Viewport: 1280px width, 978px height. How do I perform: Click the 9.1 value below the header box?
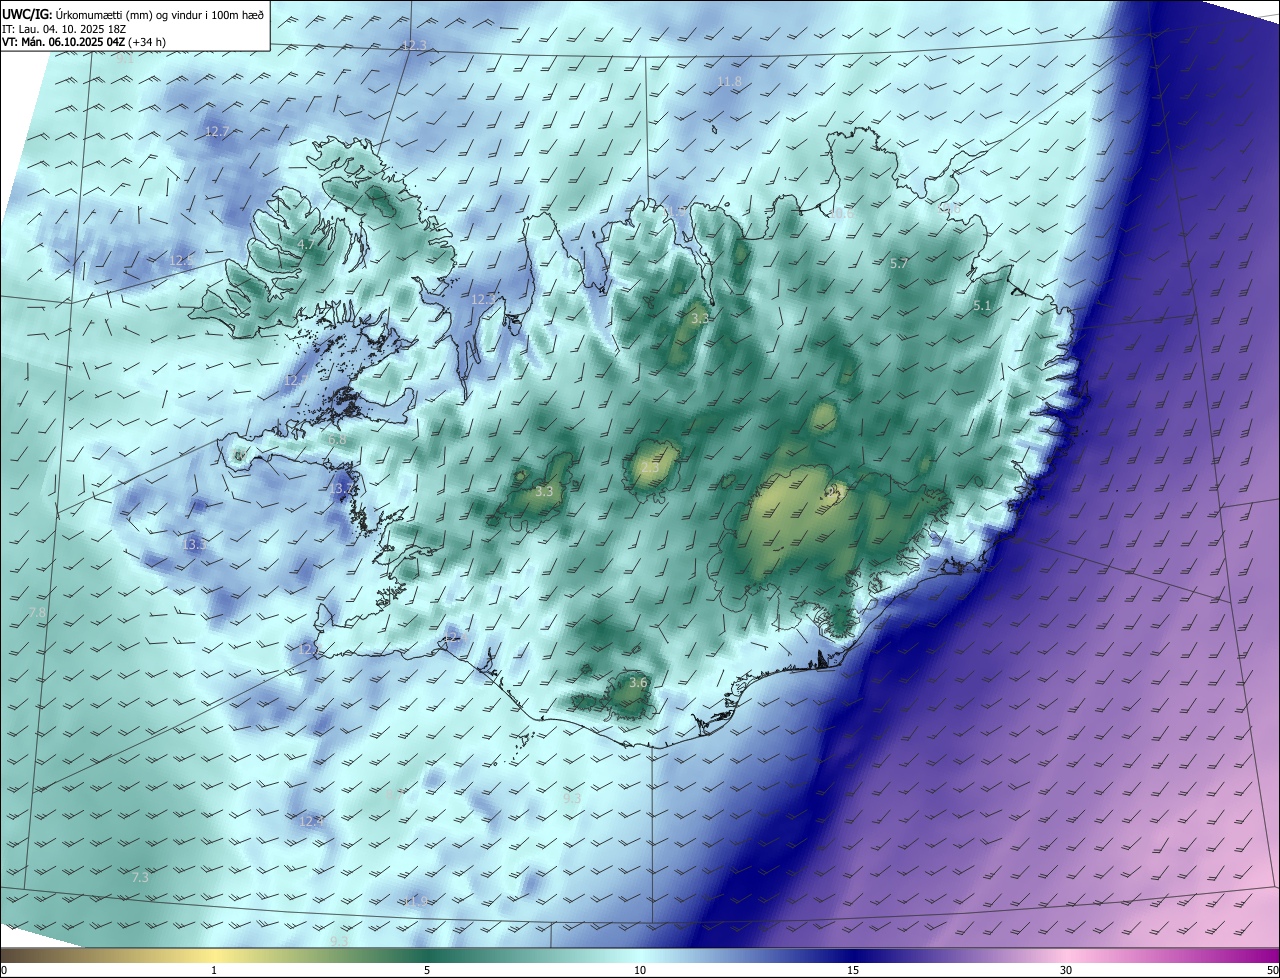click(x=124, y=59)
